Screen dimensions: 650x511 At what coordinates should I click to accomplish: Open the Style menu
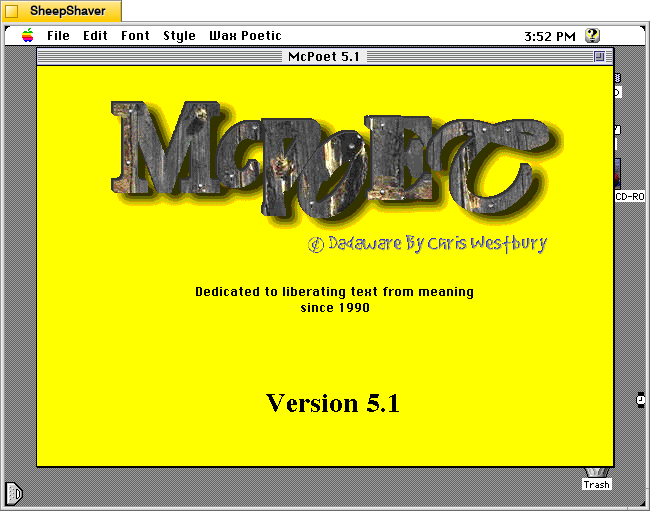point(179,36)
